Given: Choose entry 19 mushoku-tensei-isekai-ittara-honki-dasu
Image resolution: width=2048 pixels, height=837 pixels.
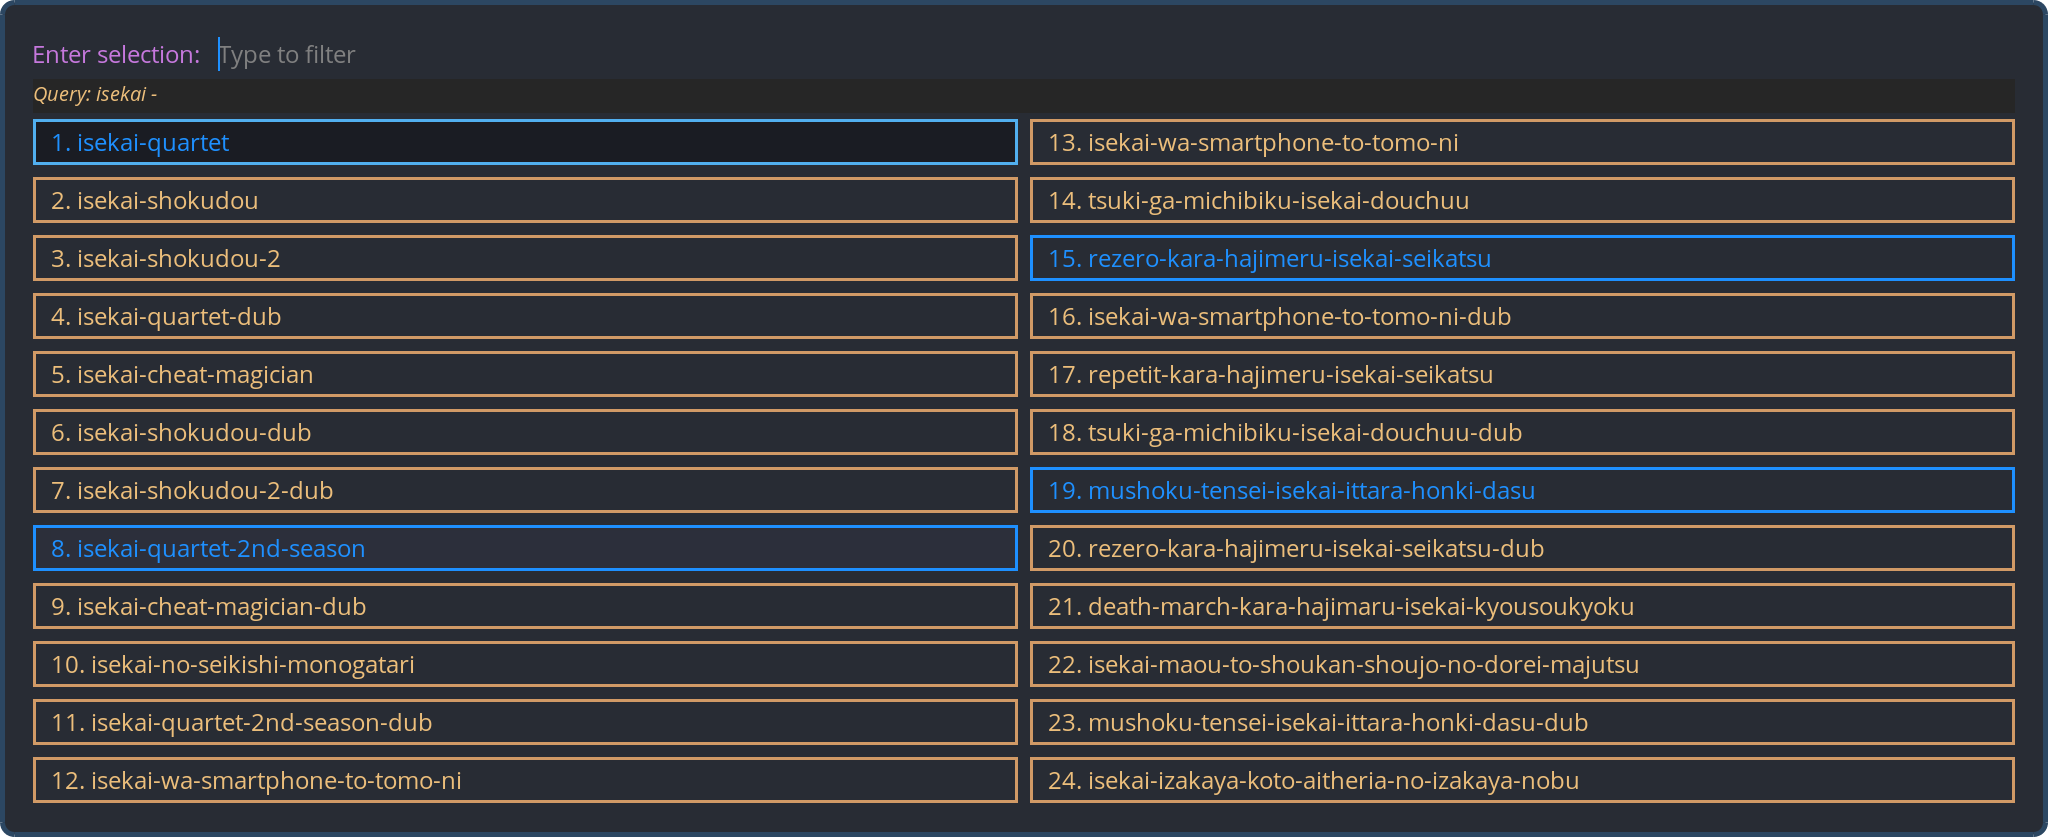Looking at the screenshot, I should click(1521, 490).
